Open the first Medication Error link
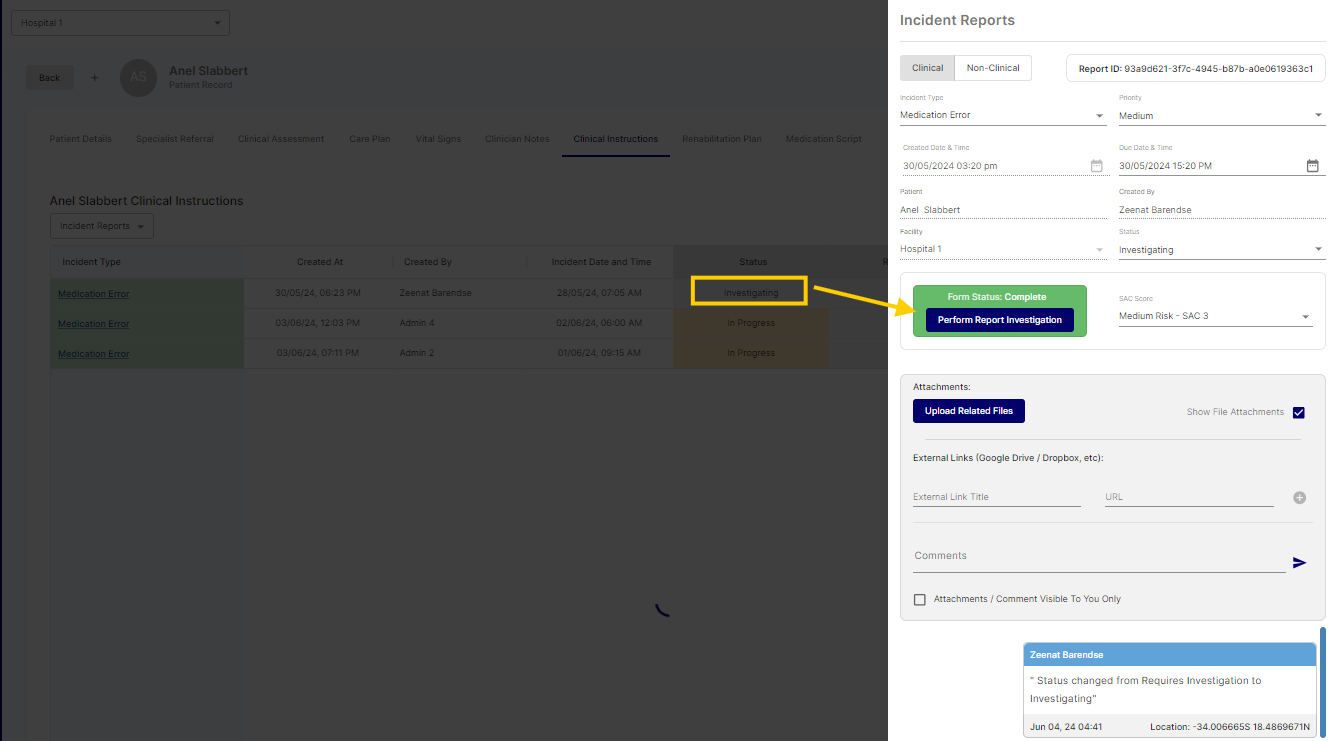The height and width of the screenshot is (741, 1335). 94,294
